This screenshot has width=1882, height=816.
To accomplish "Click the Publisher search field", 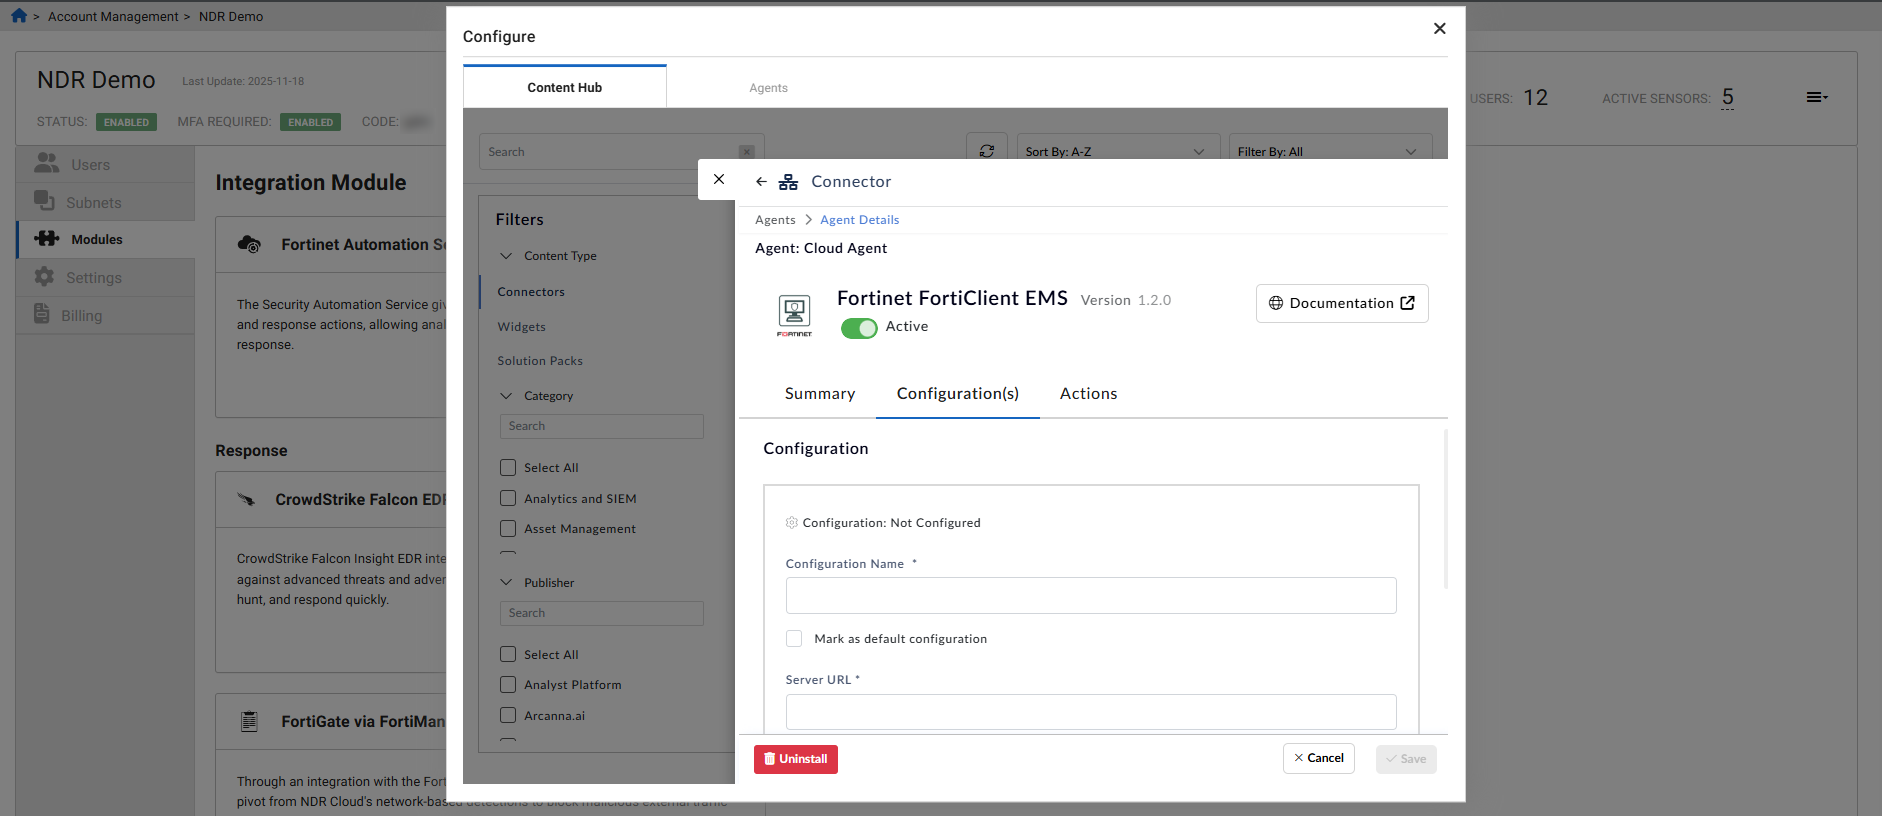I will pos(602,613).
